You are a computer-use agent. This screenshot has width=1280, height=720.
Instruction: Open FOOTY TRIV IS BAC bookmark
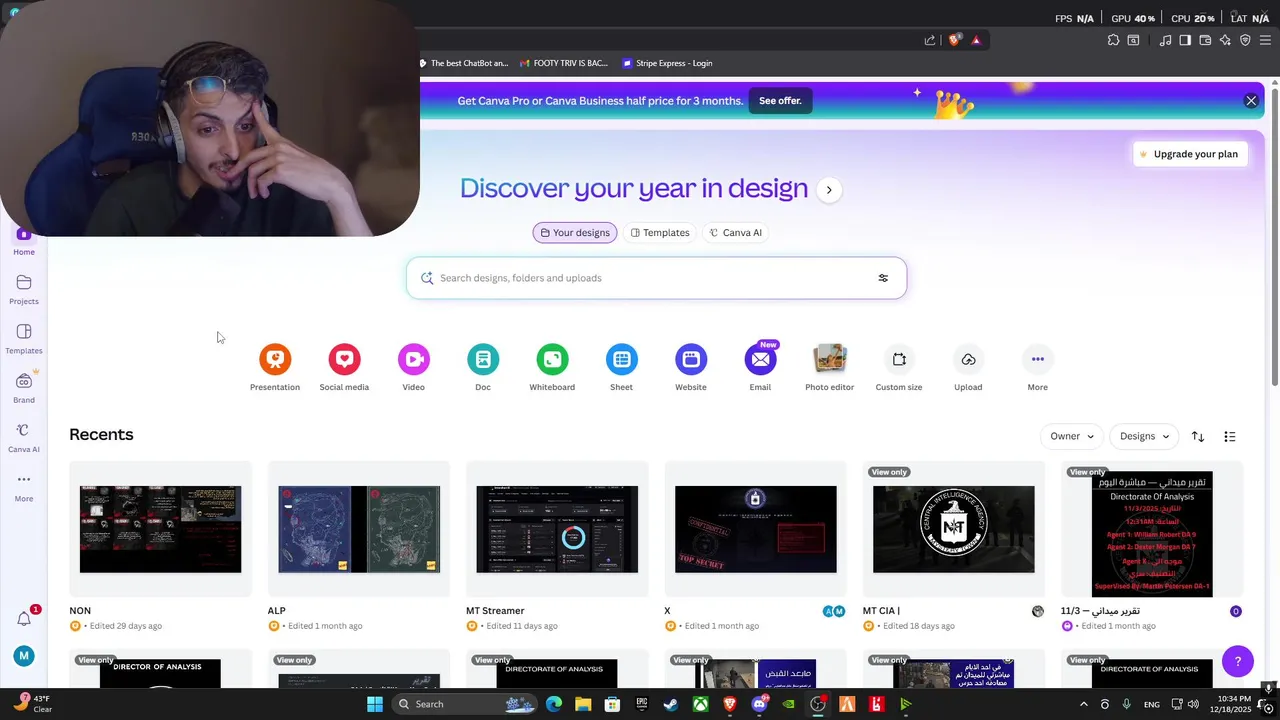click(x=564, y=63)
